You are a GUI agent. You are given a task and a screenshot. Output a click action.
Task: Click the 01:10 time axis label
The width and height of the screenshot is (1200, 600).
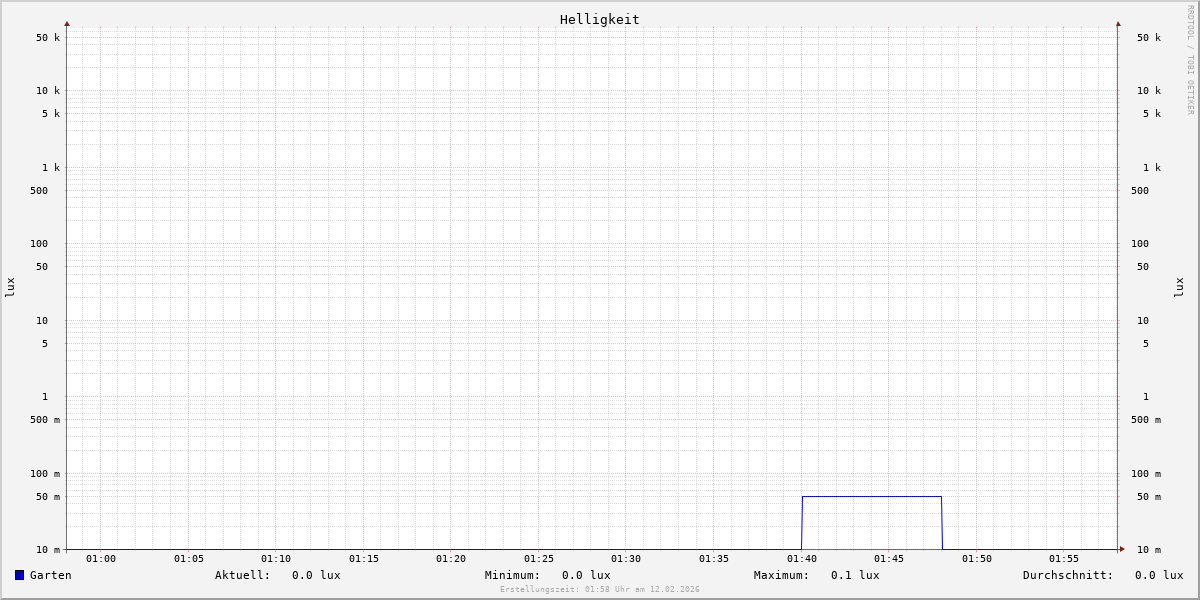276,559
